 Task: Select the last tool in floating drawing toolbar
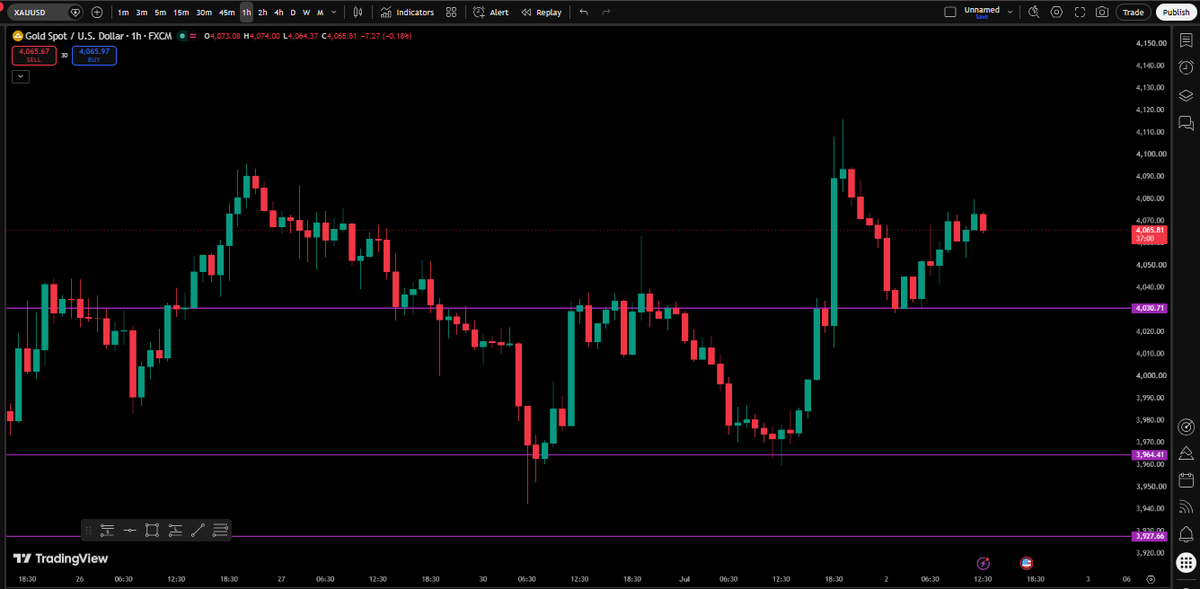221,530
